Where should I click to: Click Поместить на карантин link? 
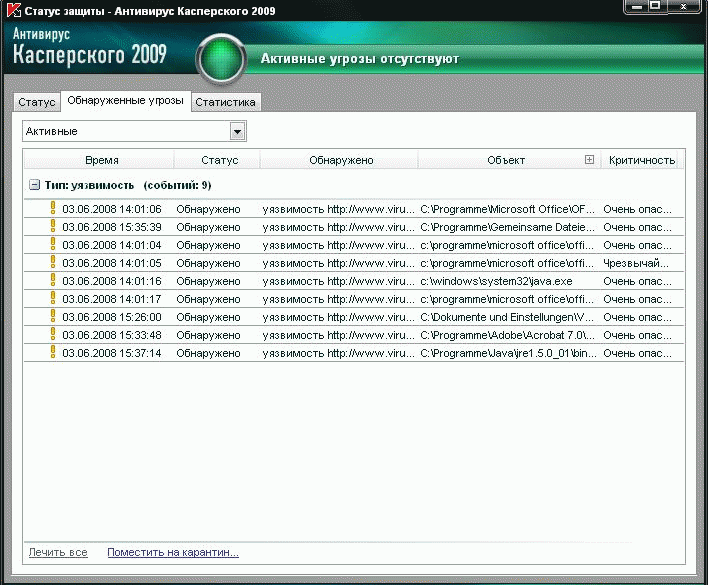pyautogui.click(x=173, y=552)
